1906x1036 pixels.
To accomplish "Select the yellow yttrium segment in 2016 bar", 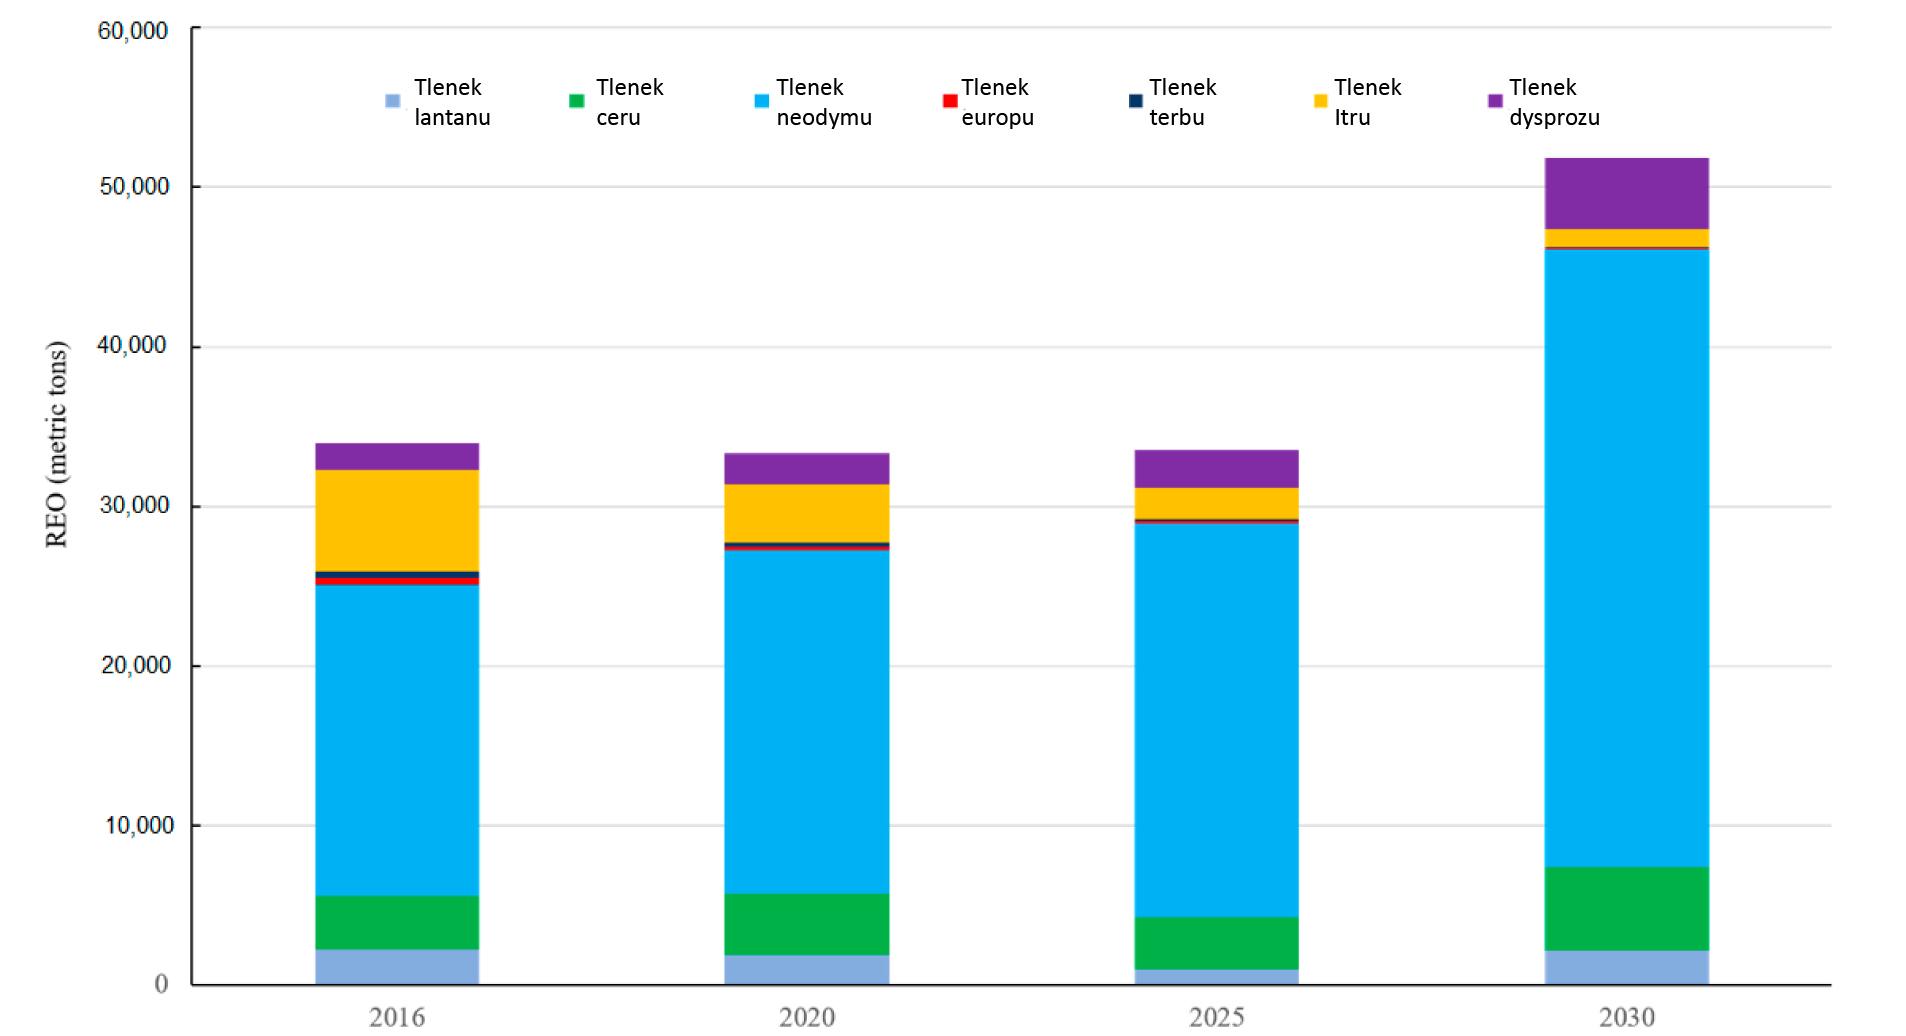I will pos(397,520).
